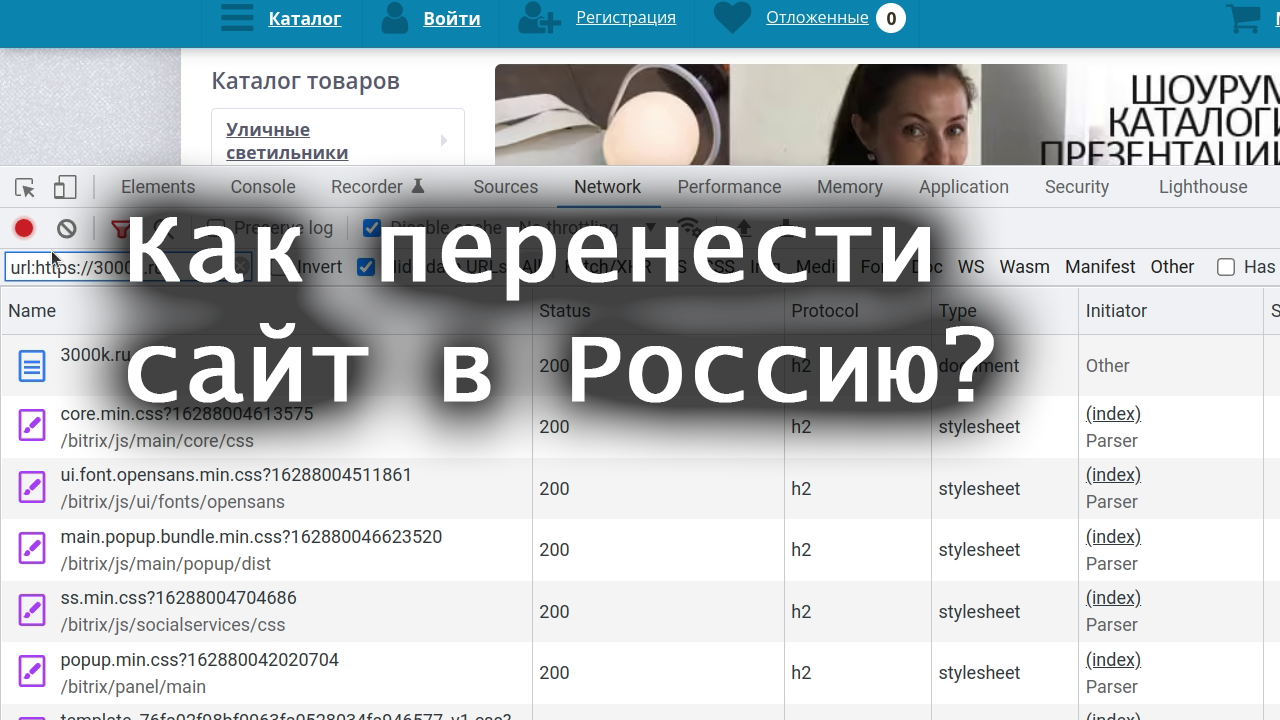Open the Каталог link
The image size is (1280, 720).
click(x=305, y=19)
